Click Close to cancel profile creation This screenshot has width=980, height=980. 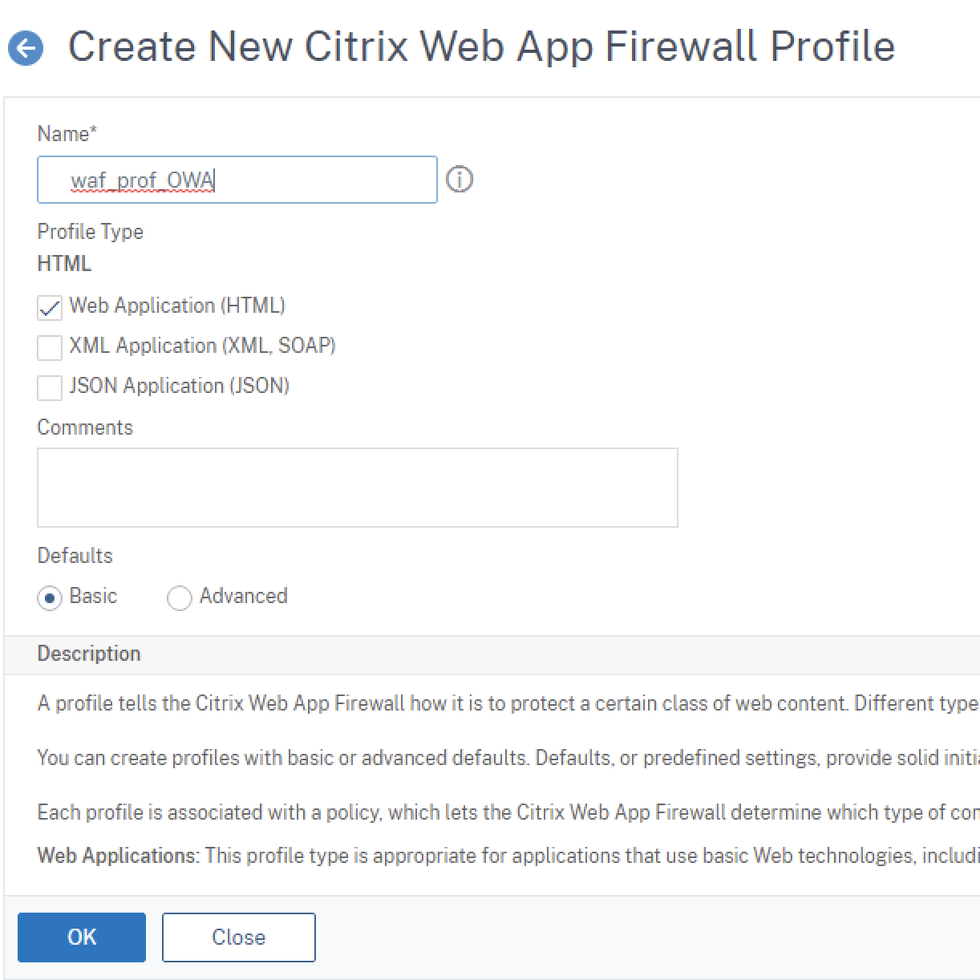(238, 937)
